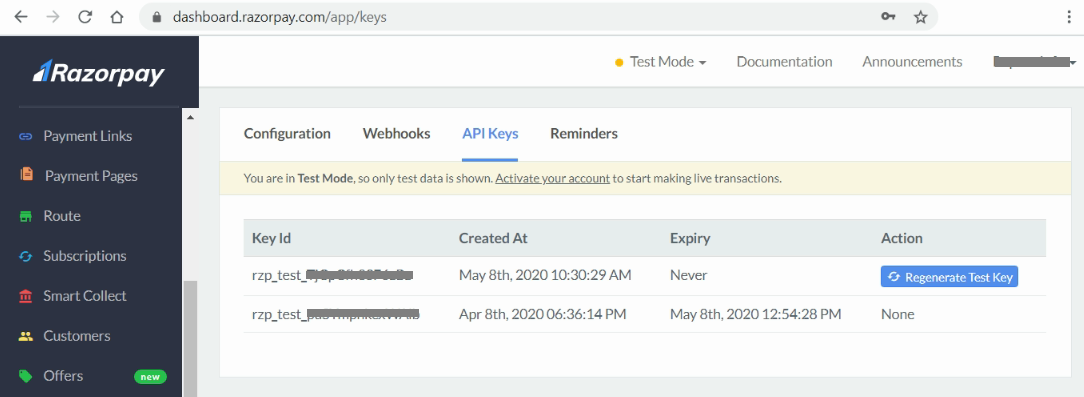Click the Subscriptions refresh-arrows icon
This screenshot has height=397, width=1084.
(26, 256)
